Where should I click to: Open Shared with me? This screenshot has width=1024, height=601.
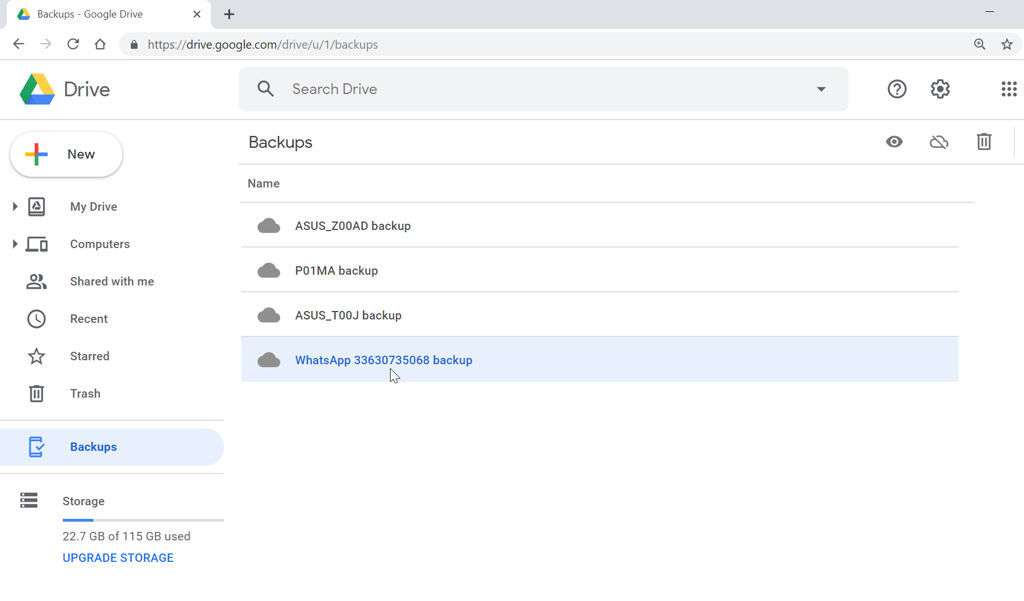[x=112, y=281]
